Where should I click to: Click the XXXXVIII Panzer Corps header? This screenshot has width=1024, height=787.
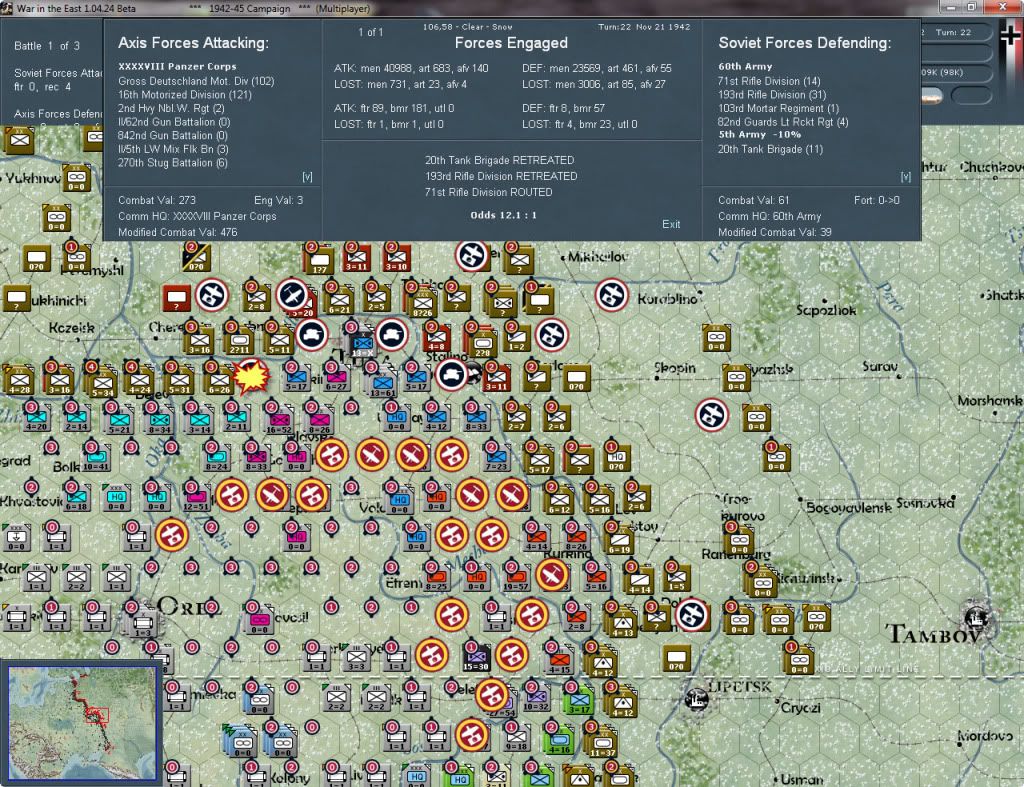pyautogui.click(x=178, y=67)
